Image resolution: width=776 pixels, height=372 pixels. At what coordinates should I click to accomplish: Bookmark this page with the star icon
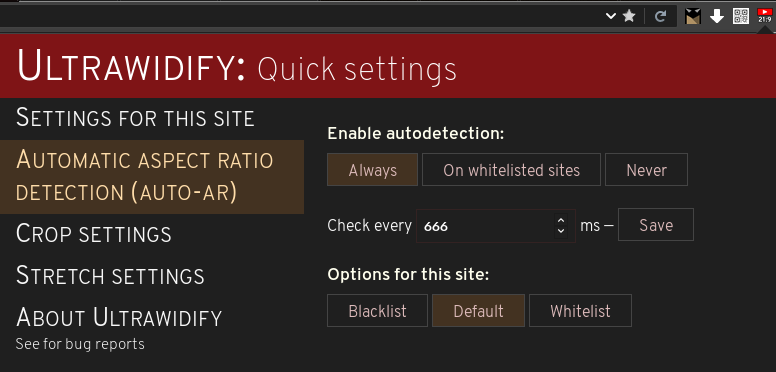pos(629,16)
